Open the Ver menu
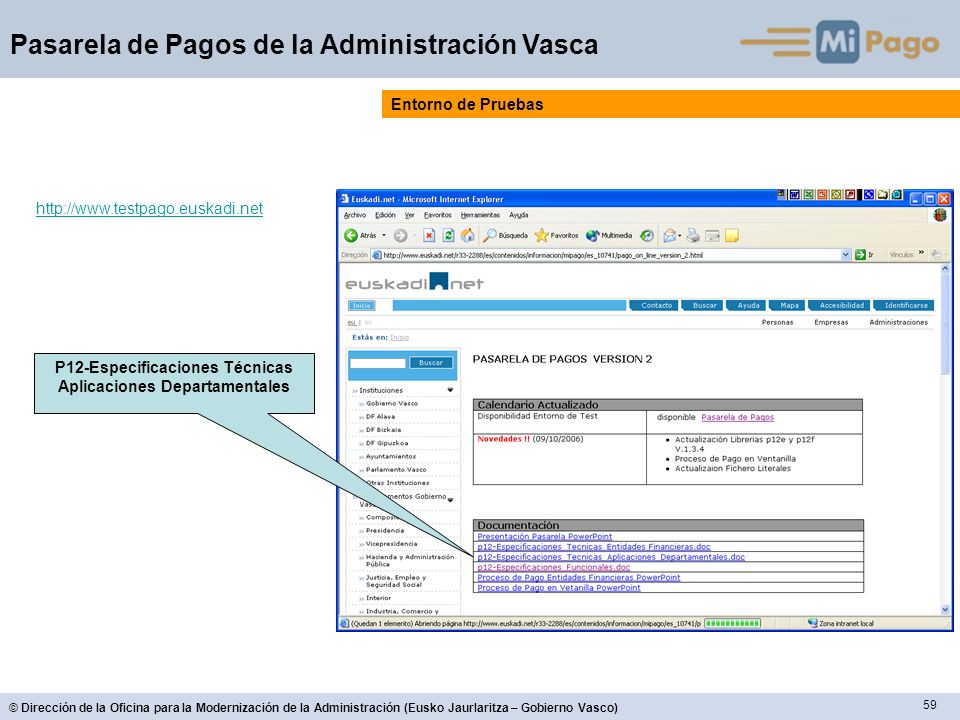The width and height of the screenshot is (960, 720). pyautogui.click(x=410, y=215)
